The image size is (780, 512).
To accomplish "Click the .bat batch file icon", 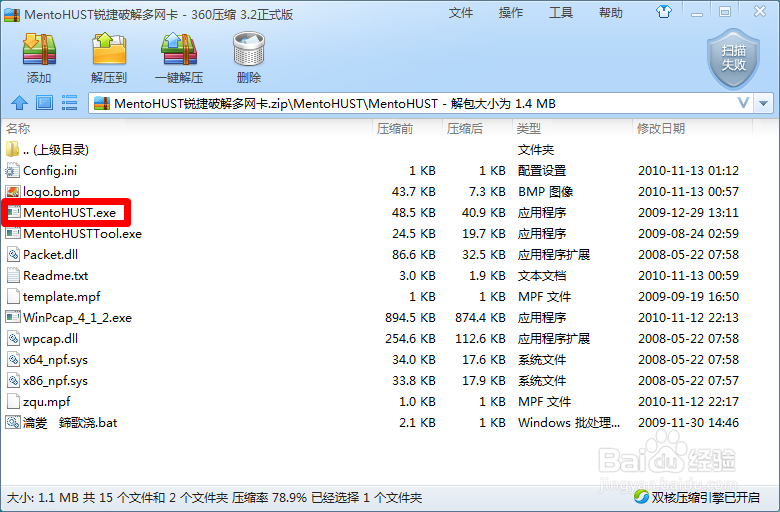I will 12,422.
